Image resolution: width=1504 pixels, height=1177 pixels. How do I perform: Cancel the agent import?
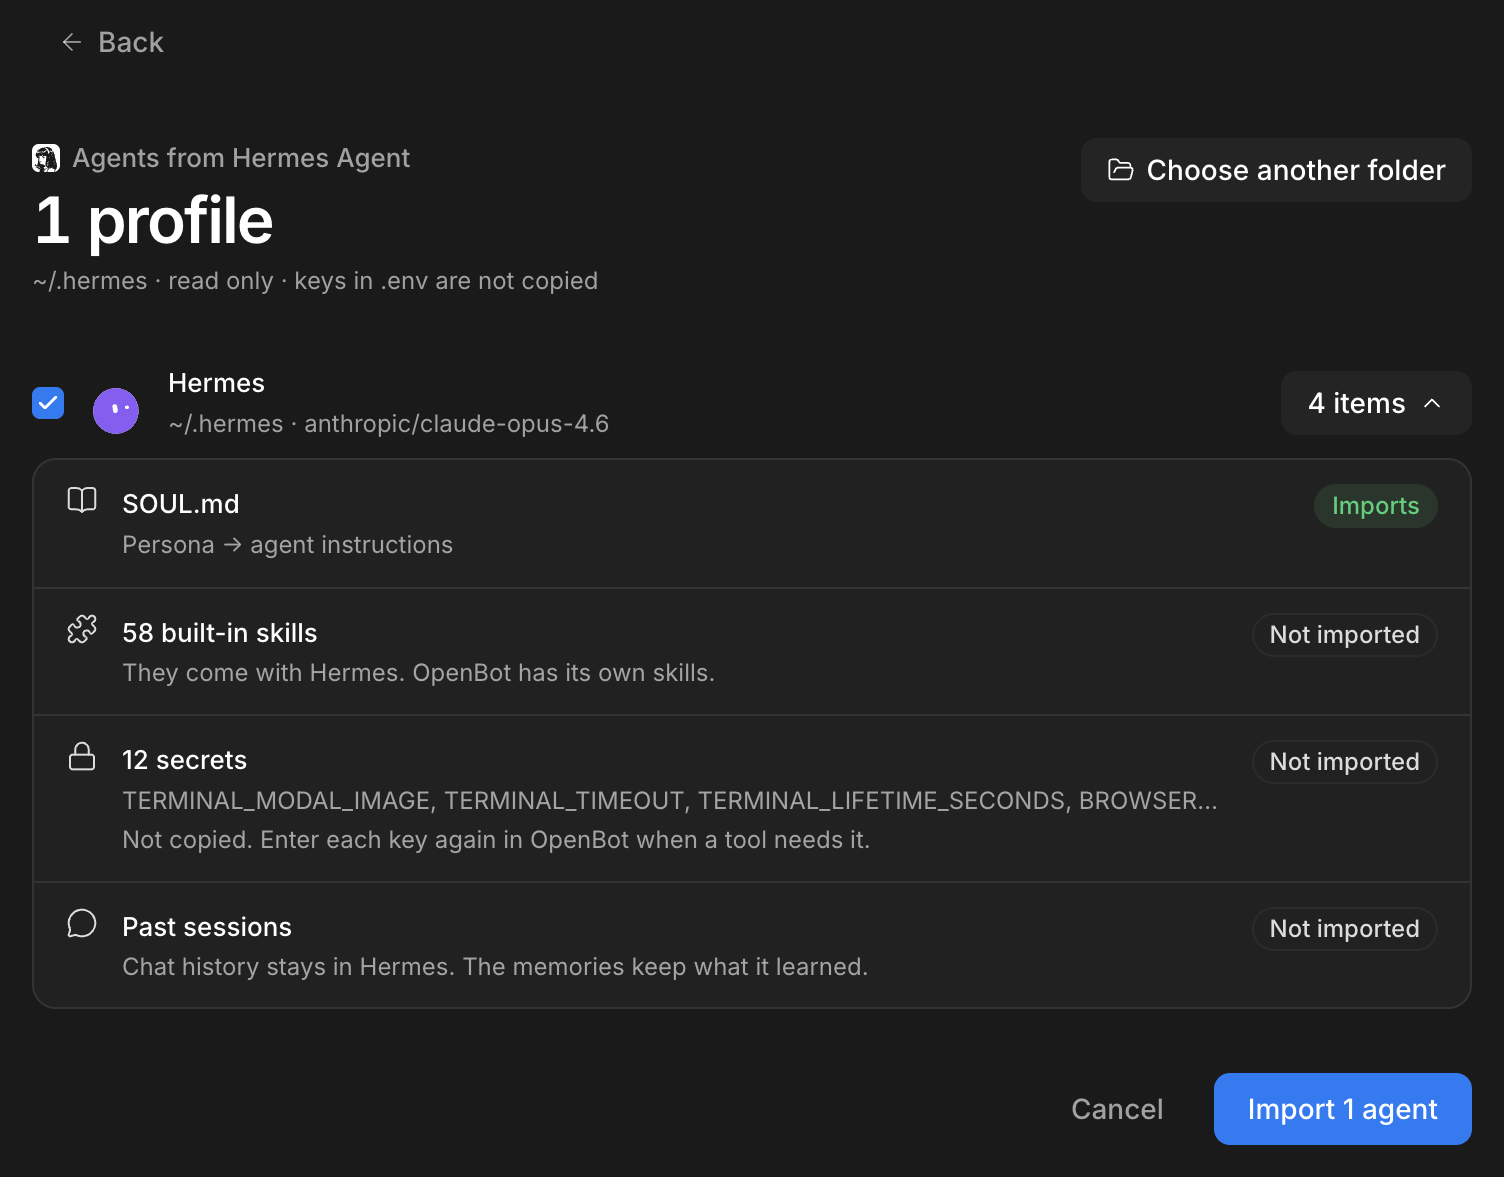[1117, 1109]
